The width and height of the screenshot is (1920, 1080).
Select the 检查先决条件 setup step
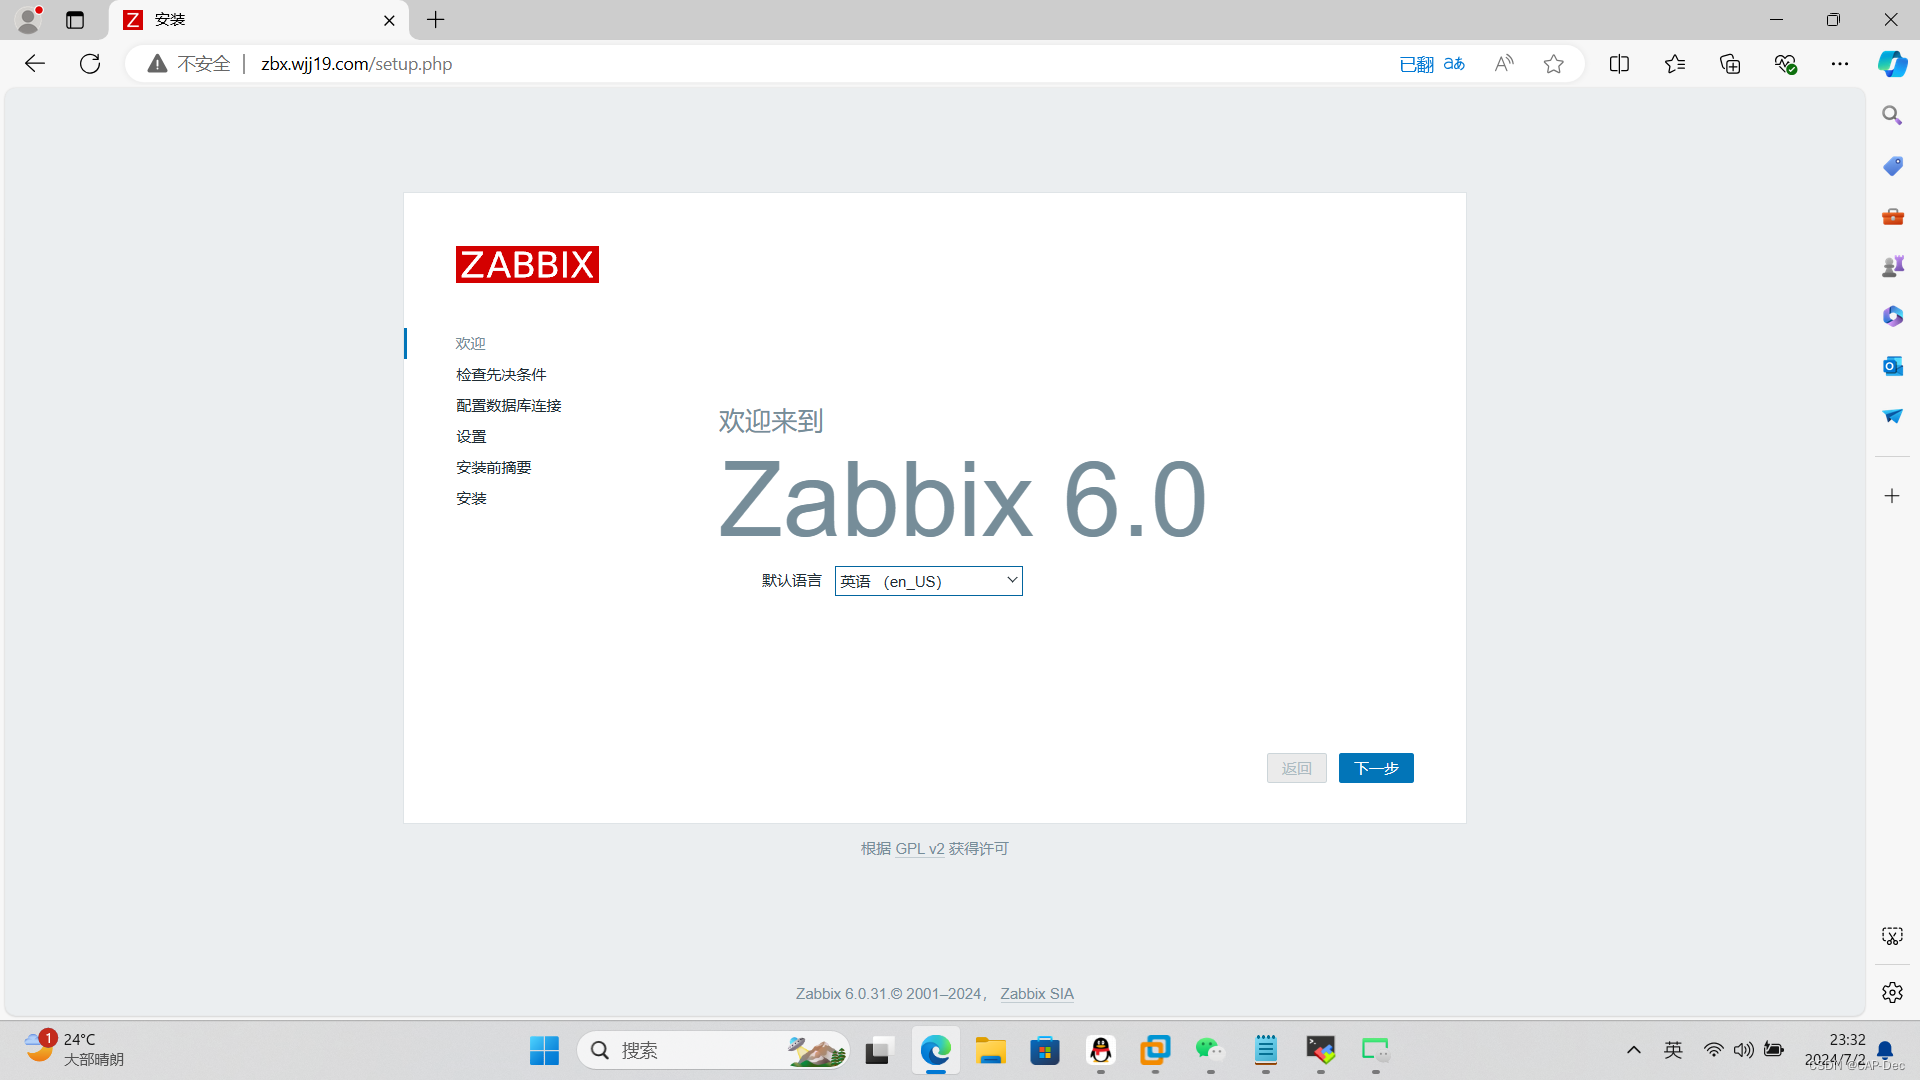501,374
